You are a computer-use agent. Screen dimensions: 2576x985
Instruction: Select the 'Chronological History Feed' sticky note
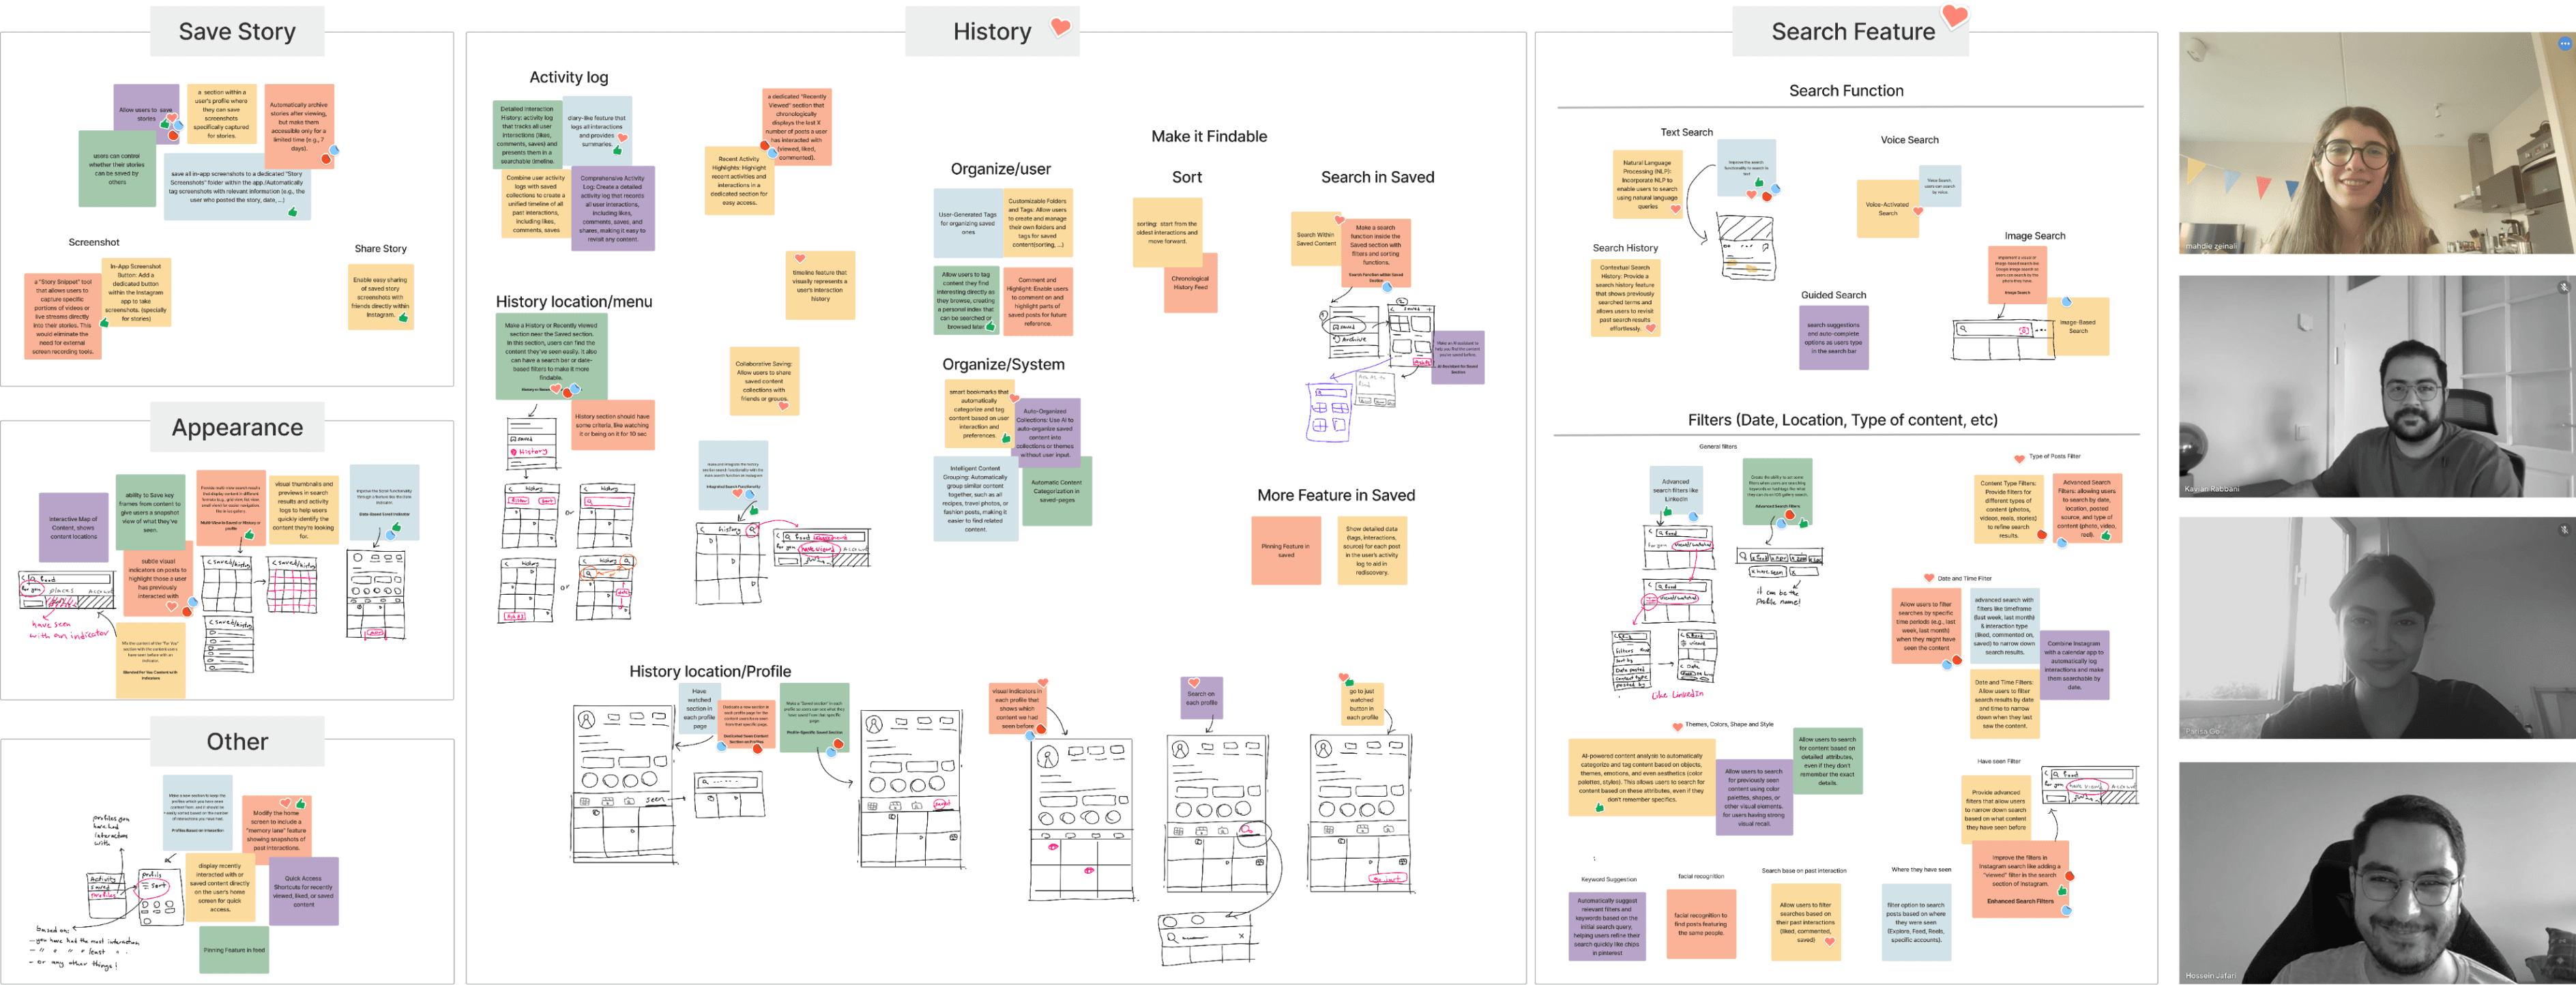pos(1190,283)
